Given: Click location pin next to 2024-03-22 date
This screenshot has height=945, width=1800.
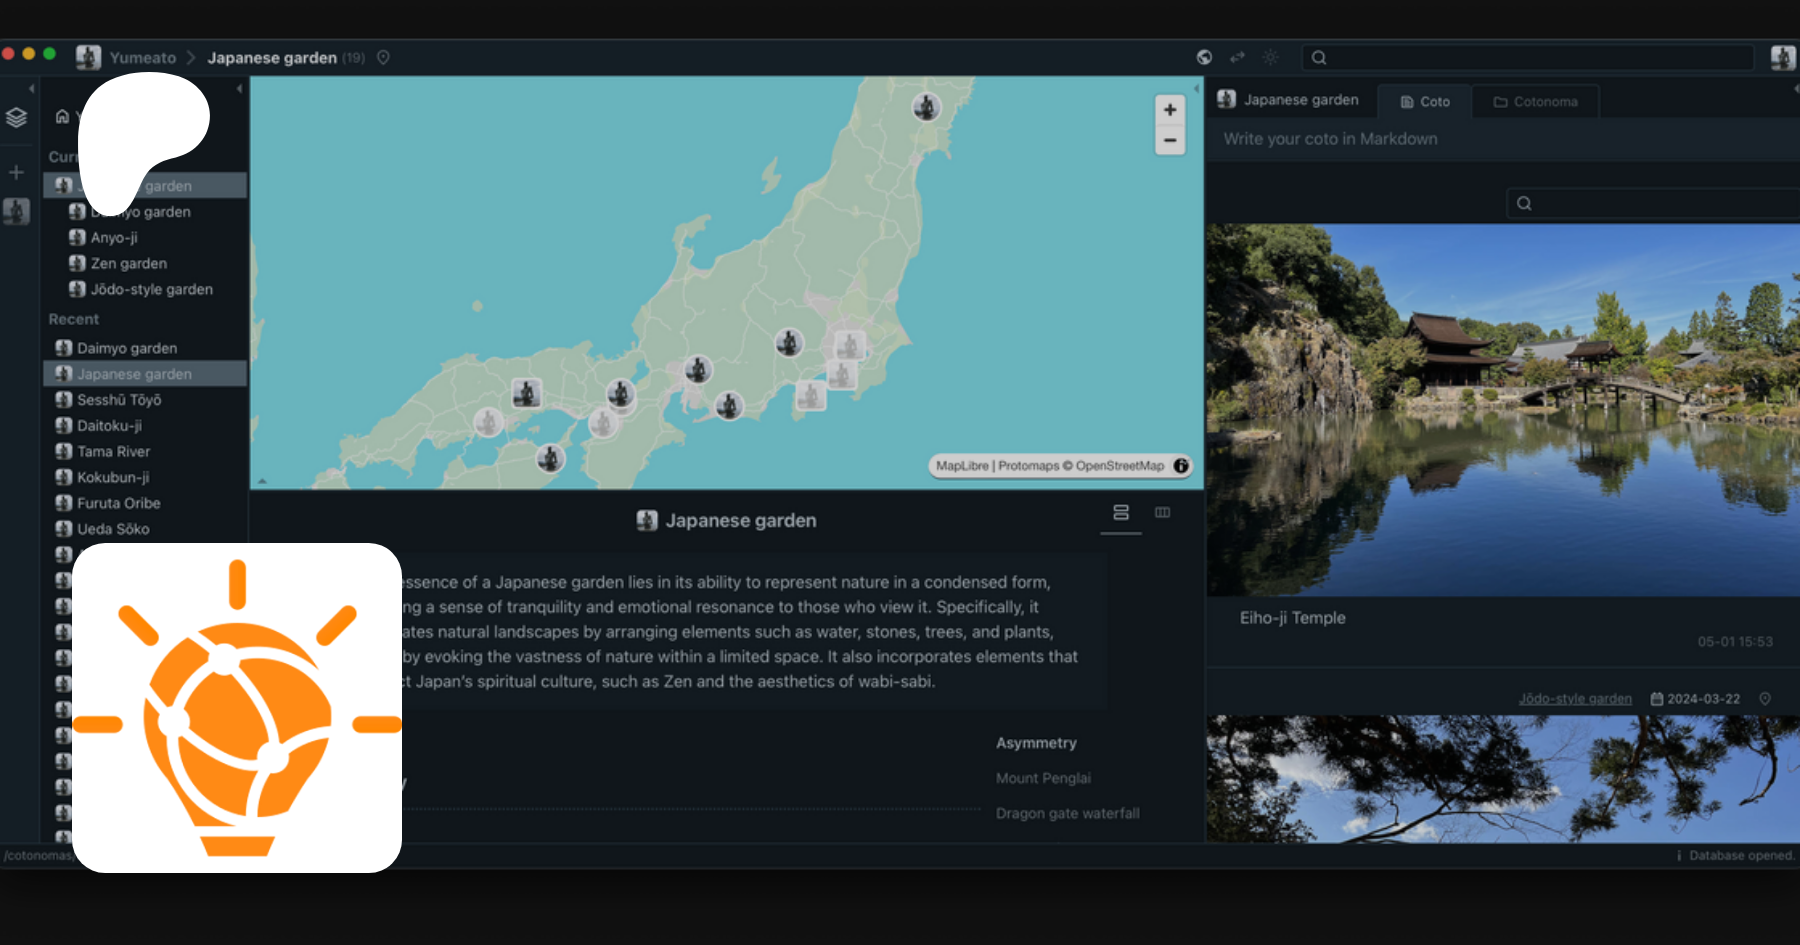Looking at the screenshot, I should 1765,699.
